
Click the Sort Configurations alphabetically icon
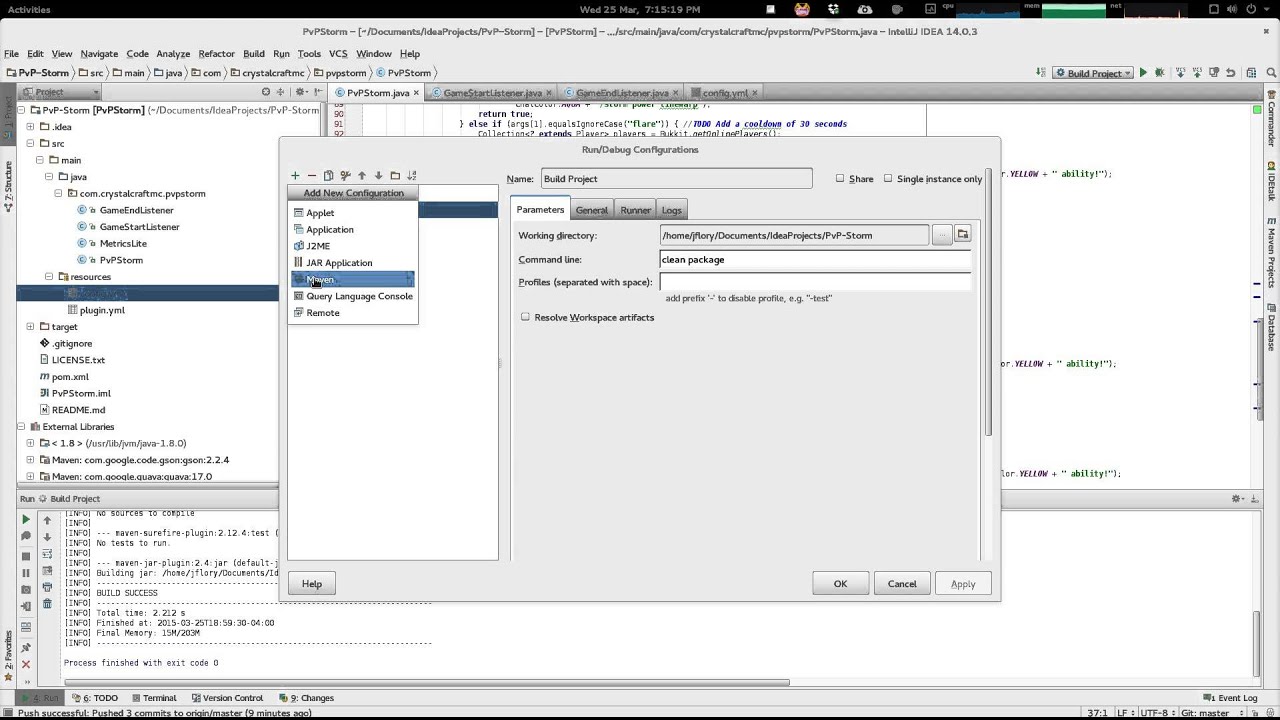tap(411, 176)
